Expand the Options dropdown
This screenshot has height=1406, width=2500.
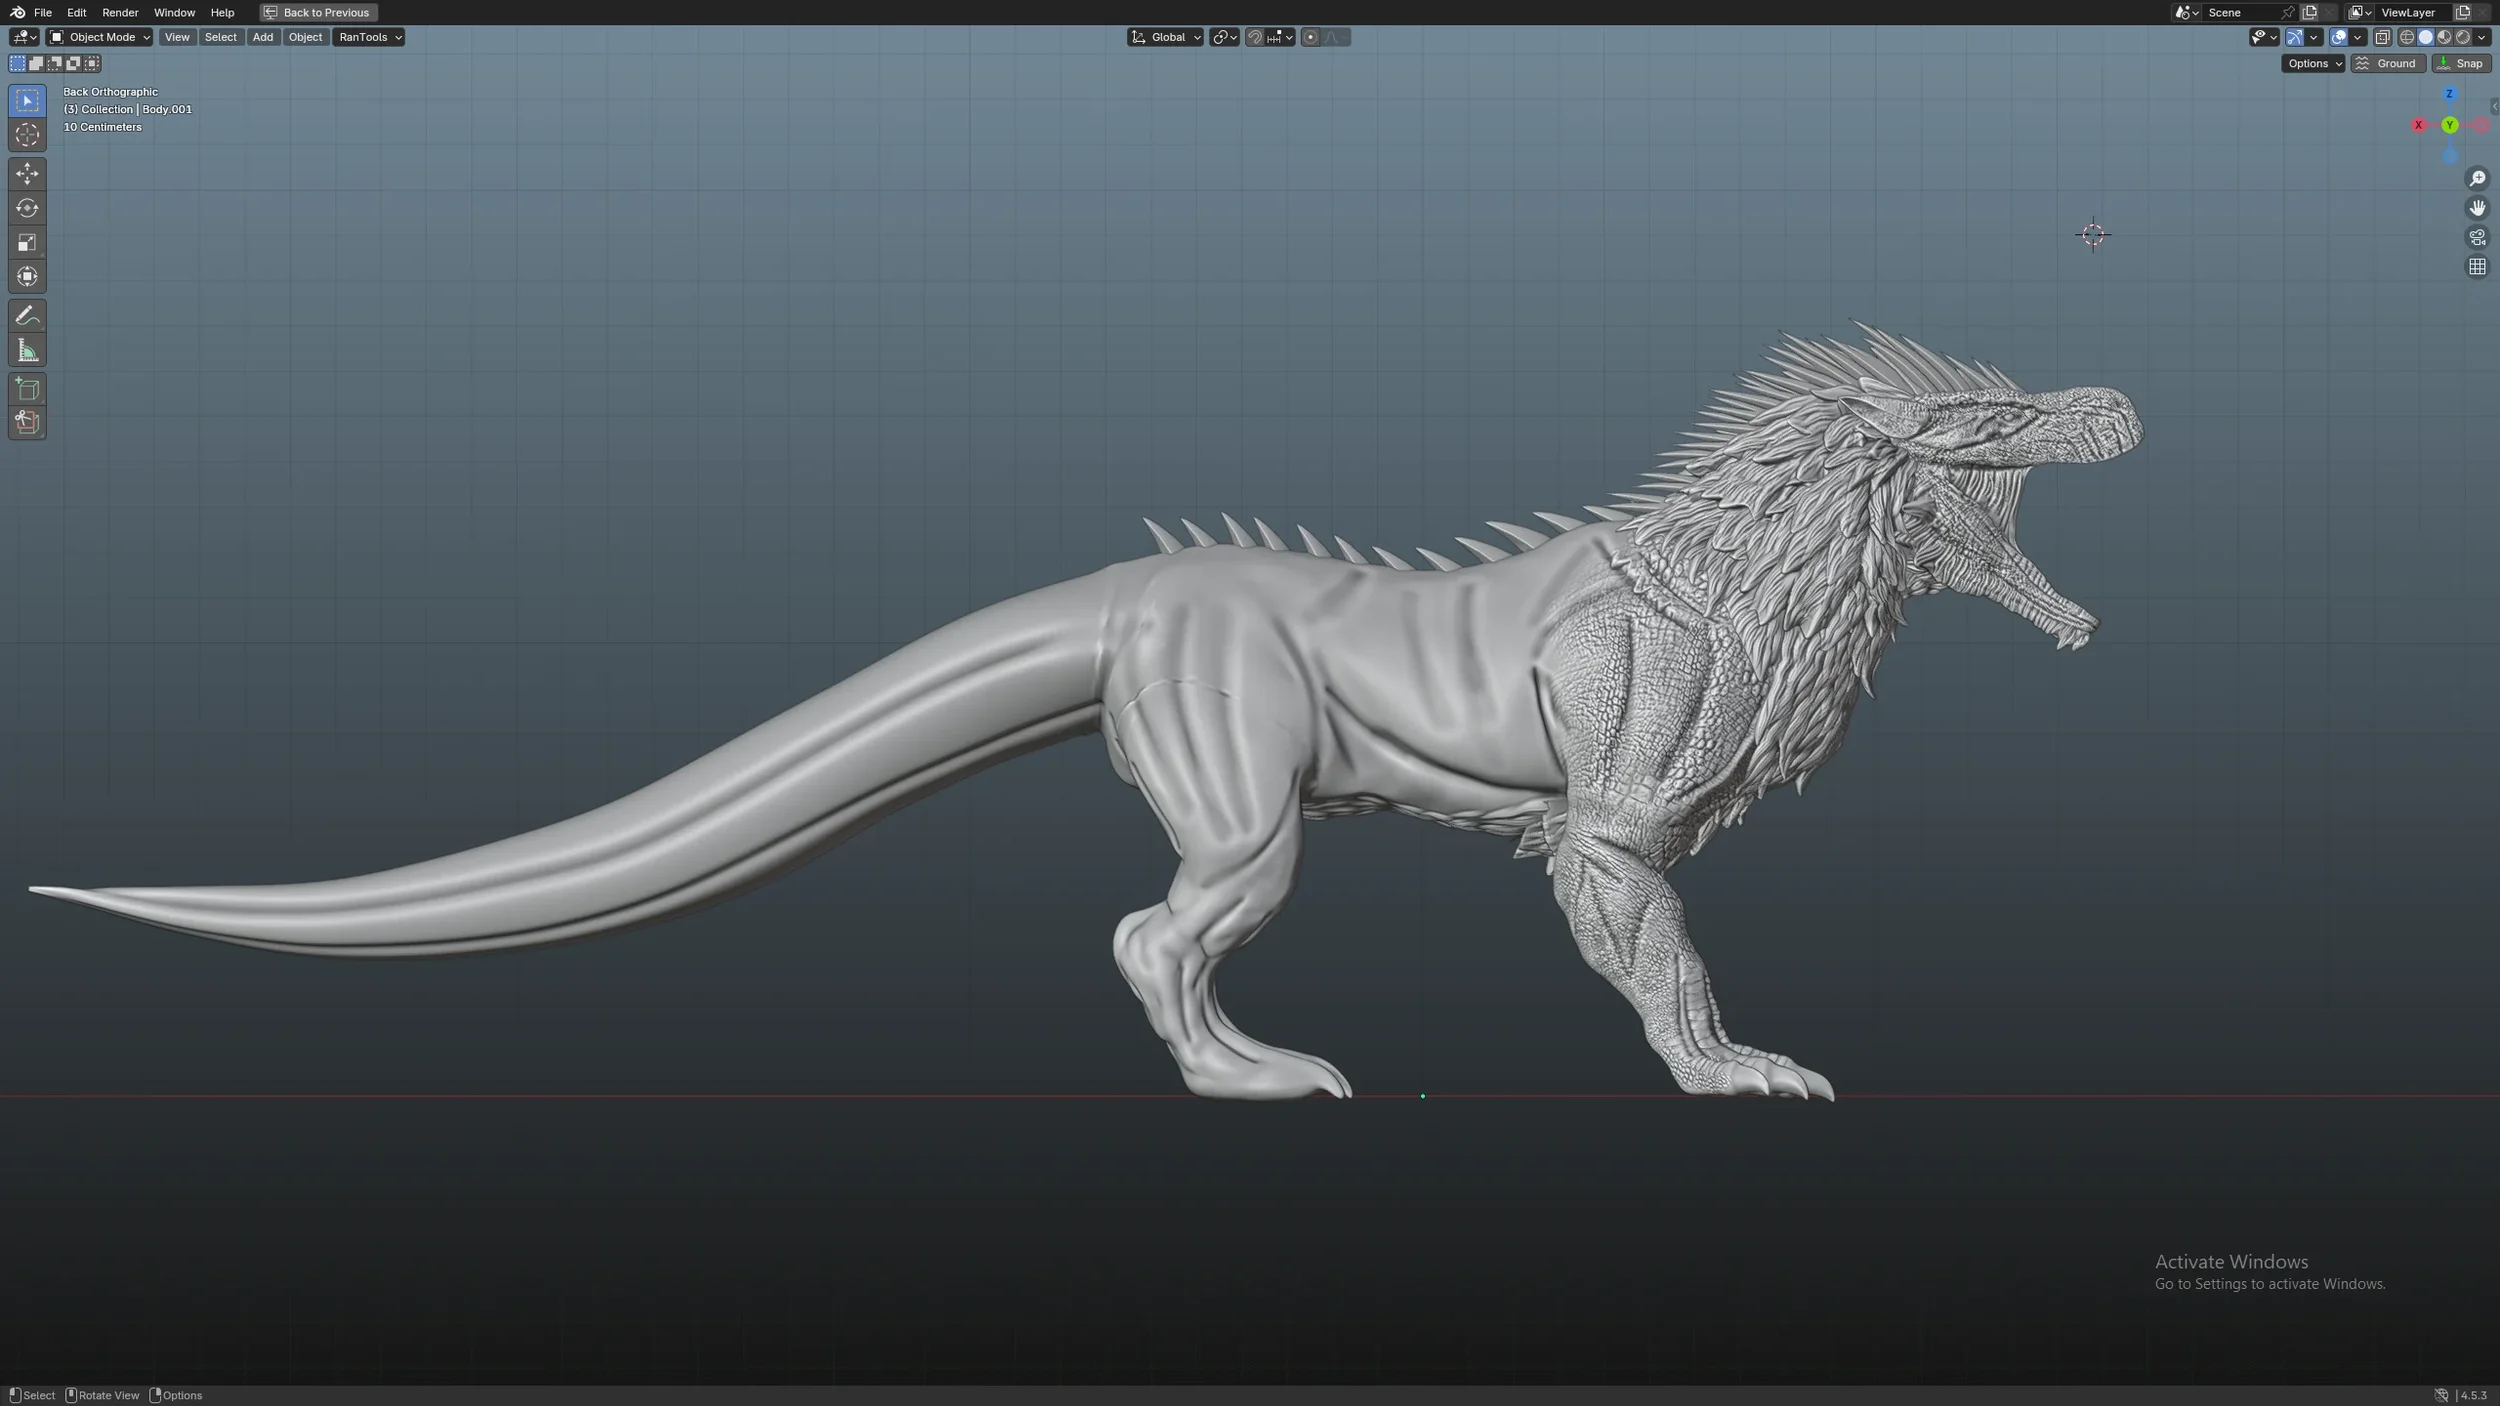pos(2313,63)
